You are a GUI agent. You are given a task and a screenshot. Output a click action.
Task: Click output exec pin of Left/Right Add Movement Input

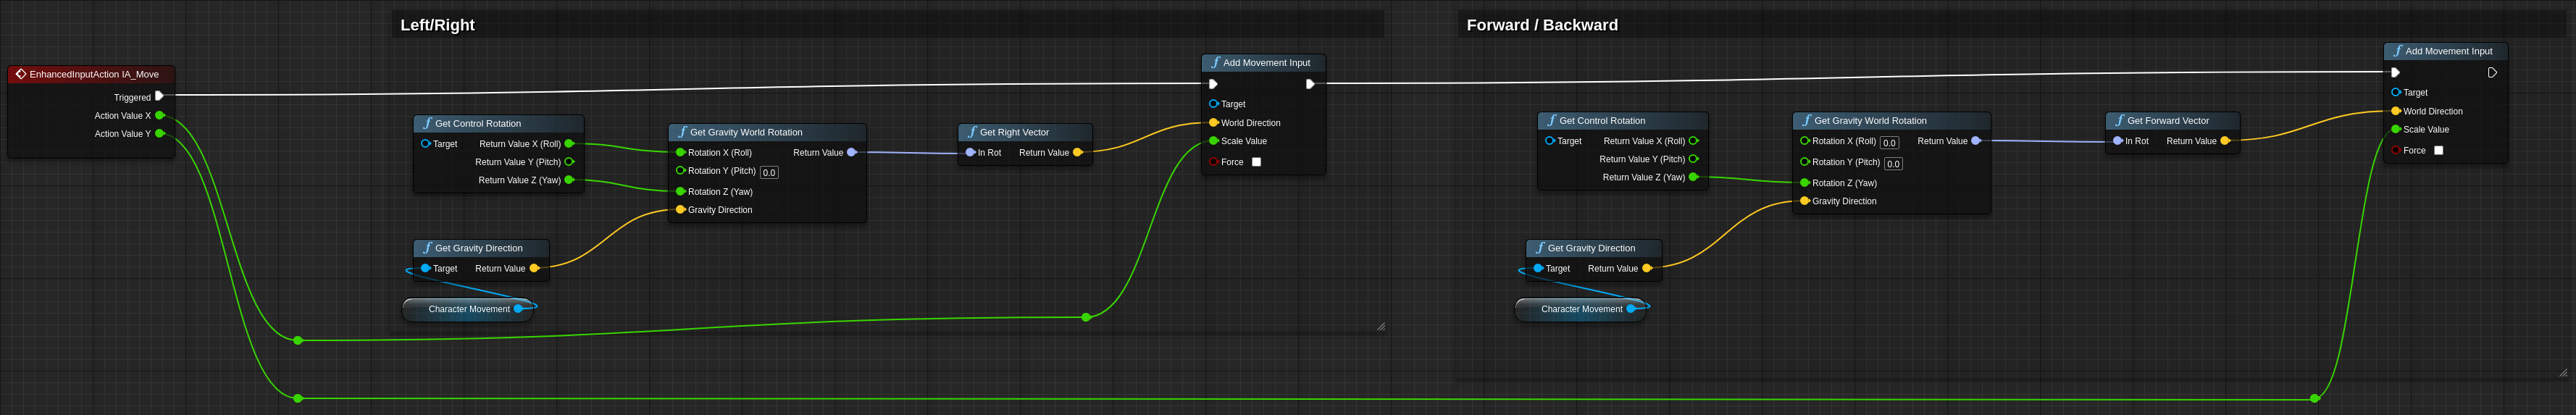(1310, 84)
